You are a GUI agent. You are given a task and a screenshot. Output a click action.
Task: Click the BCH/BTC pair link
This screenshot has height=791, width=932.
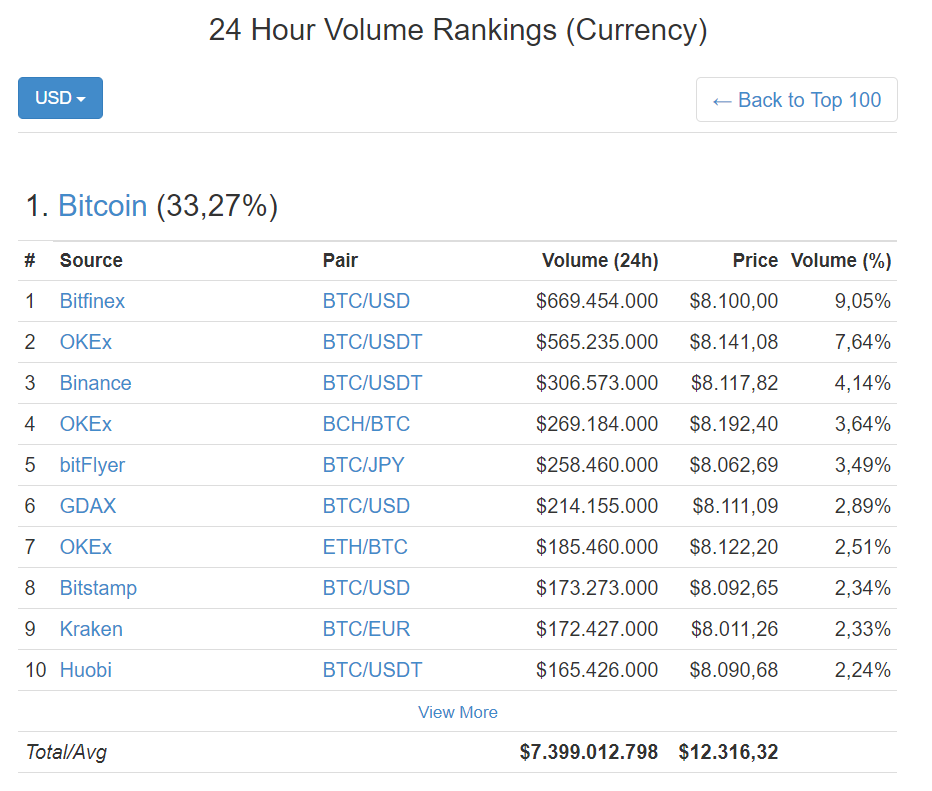[366, 424]
